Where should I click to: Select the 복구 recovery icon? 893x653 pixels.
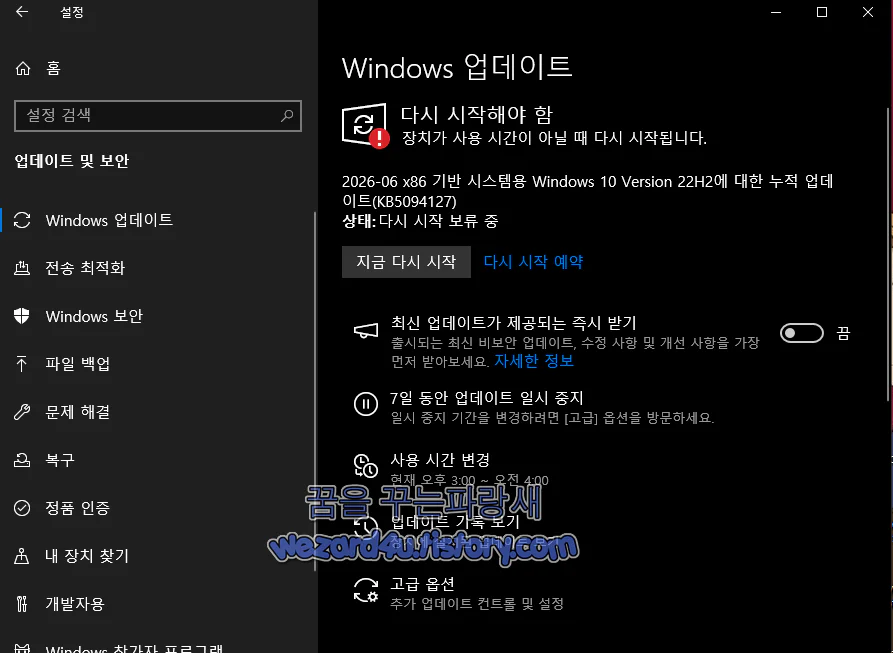point(22,459)
